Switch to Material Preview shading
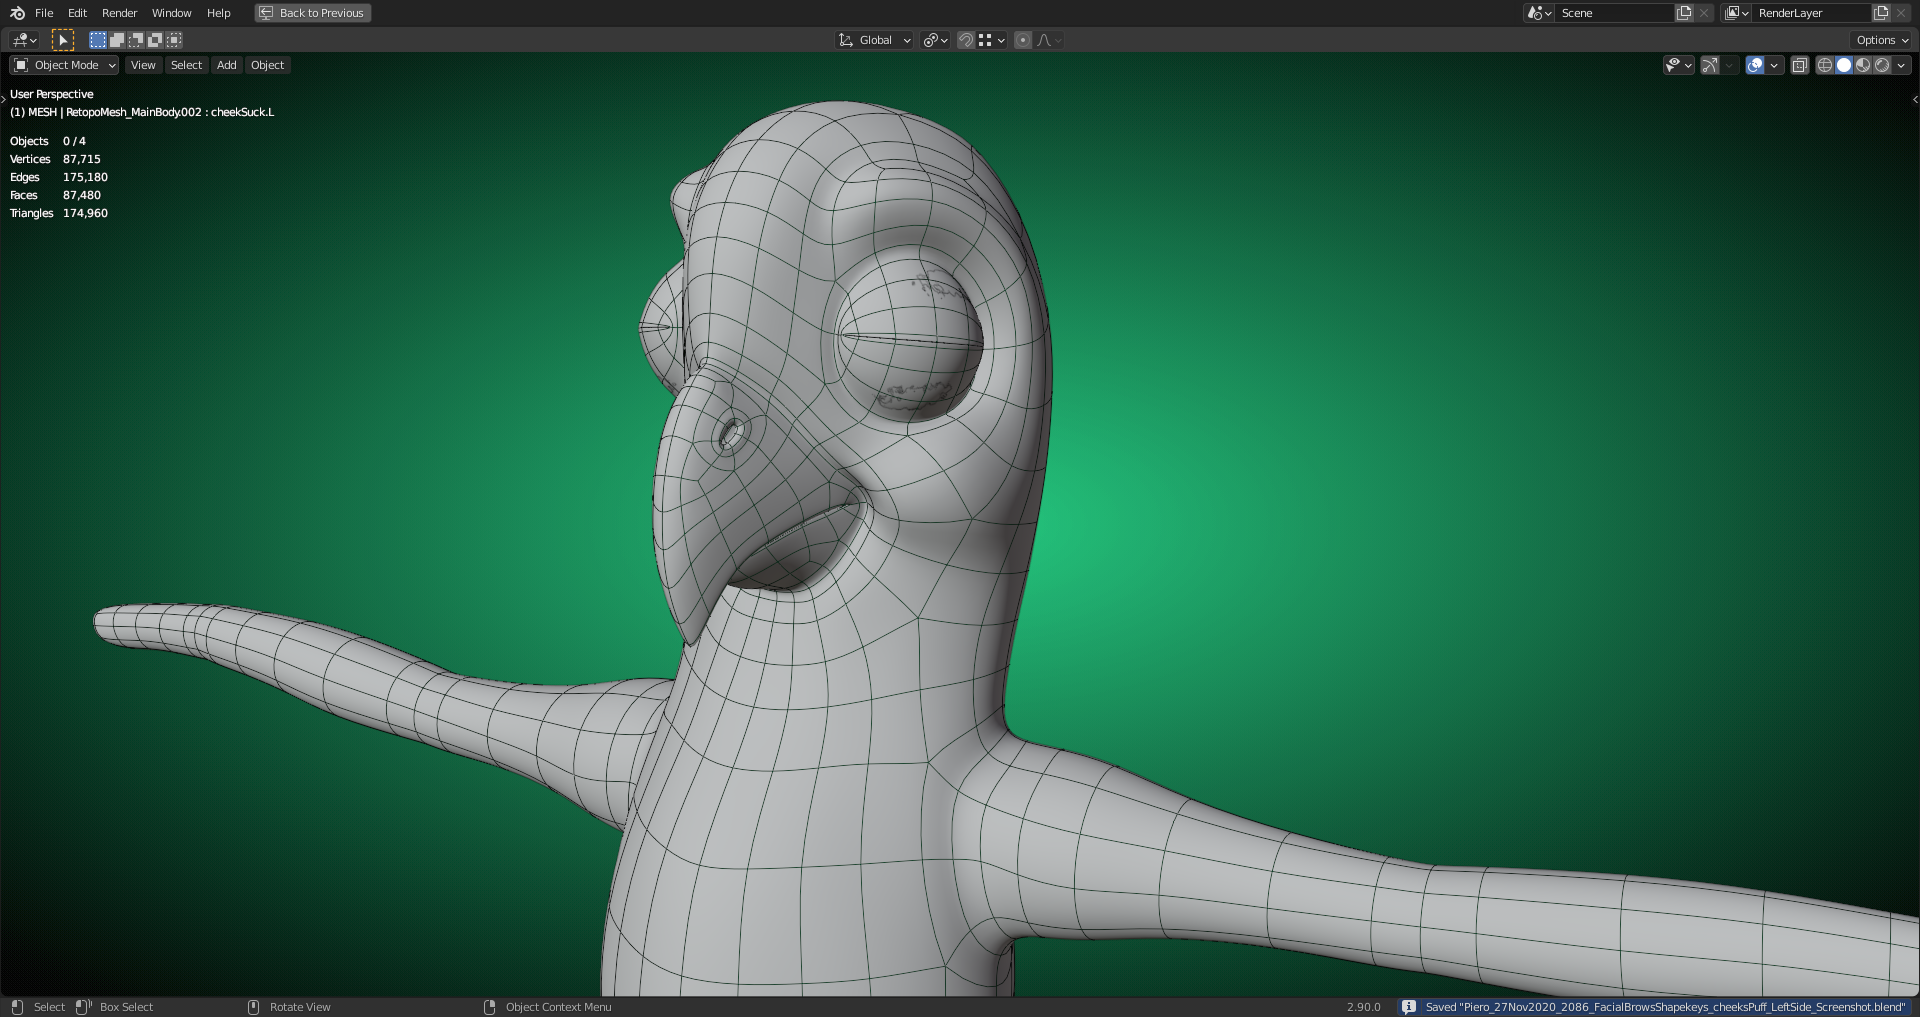Image resolution: width=1920 pixels, height=1017 pixels. coord(1863,65)
